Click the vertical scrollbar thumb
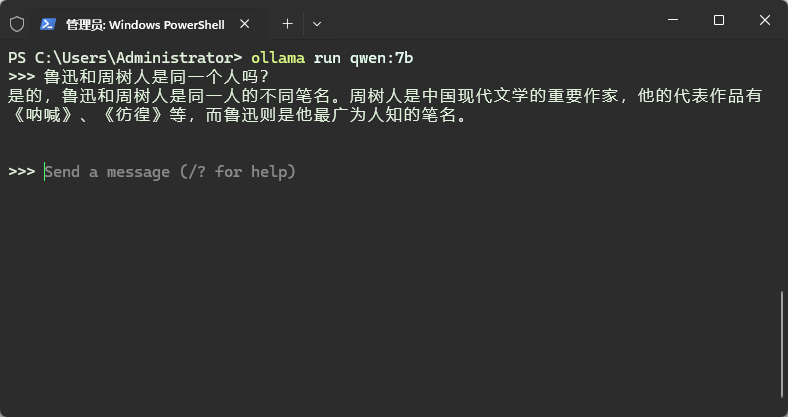The height and width of the screenshot is (417, 788). pyautogui.click(x=782, y=345)
